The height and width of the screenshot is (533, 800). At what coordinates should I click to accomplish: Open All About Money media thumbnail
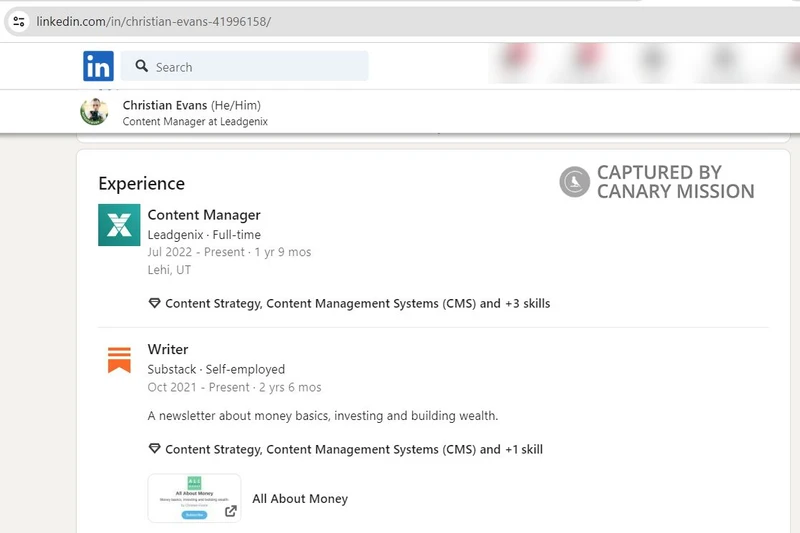(194, 498)
